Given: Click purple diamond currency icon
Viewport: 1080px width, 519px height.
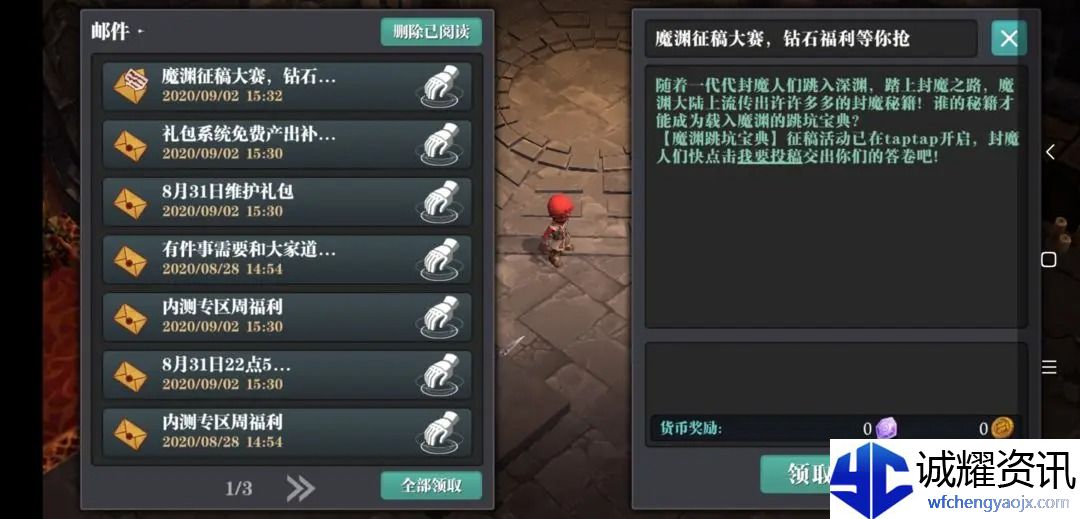Looking at the screenshot, I should 886,428.
